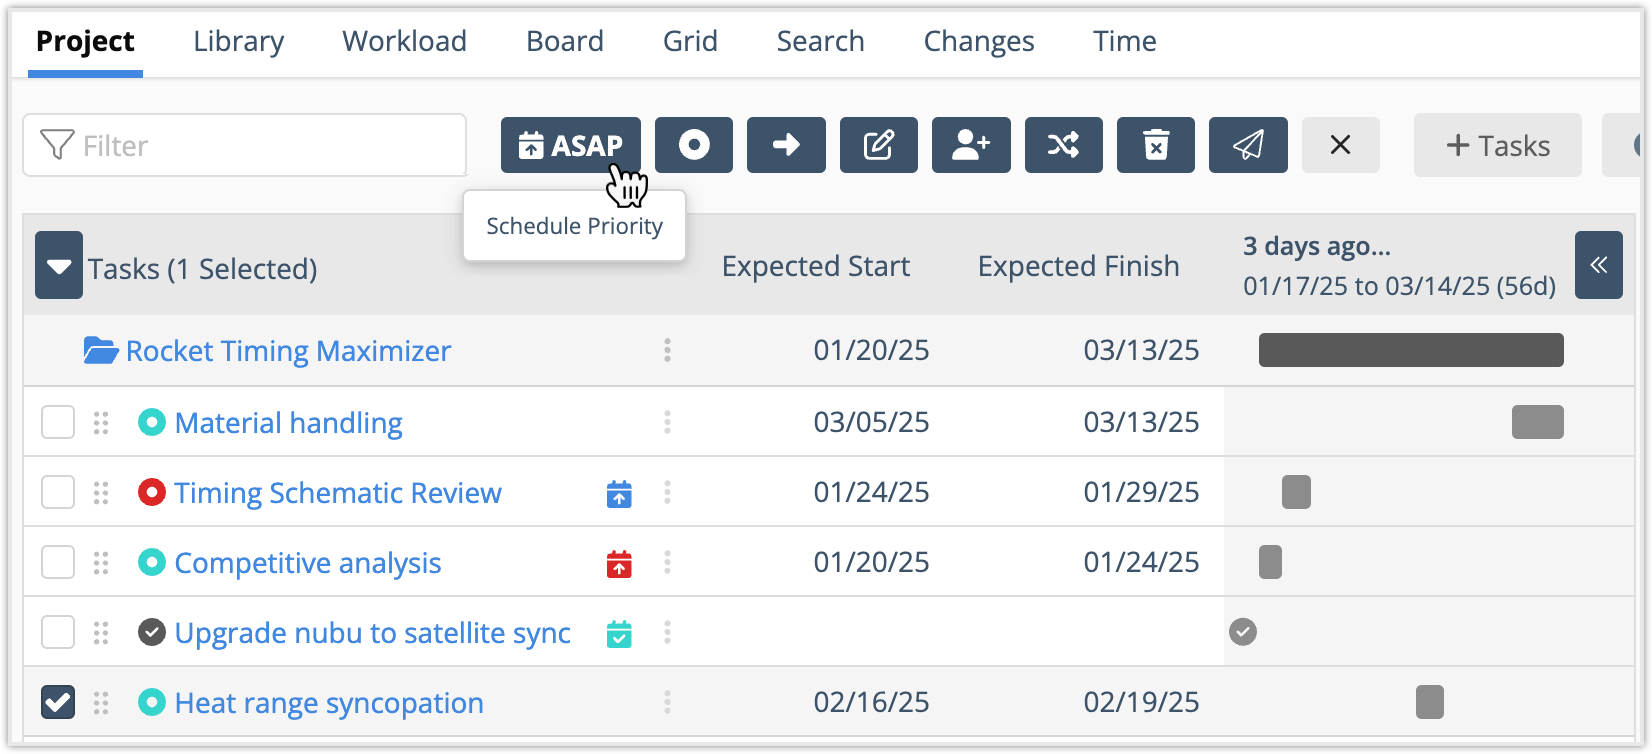Select the Competitive analysis checkbox

(58, 563)
